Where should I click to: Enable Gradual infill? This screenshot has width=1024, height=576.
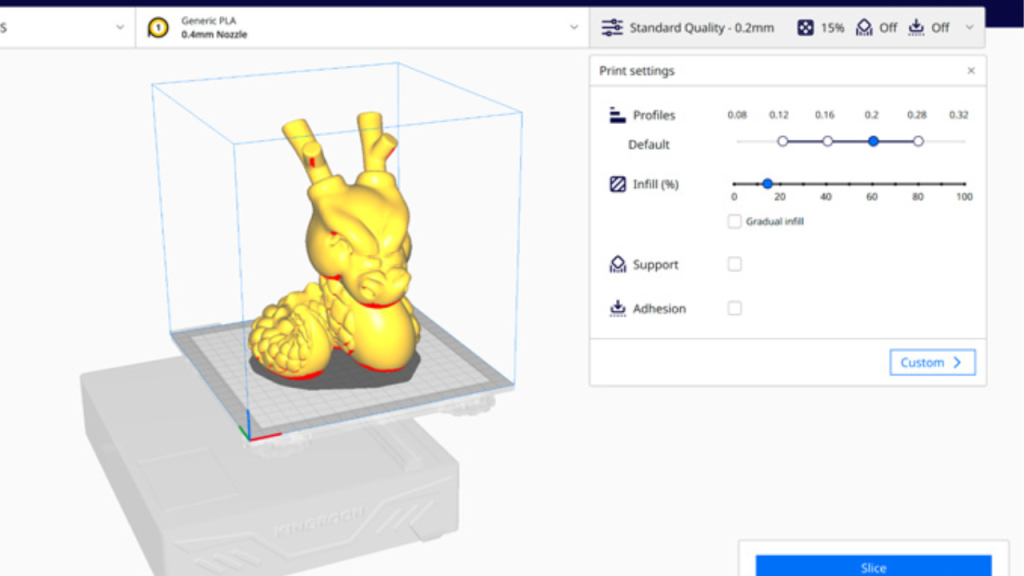point(735,221)
